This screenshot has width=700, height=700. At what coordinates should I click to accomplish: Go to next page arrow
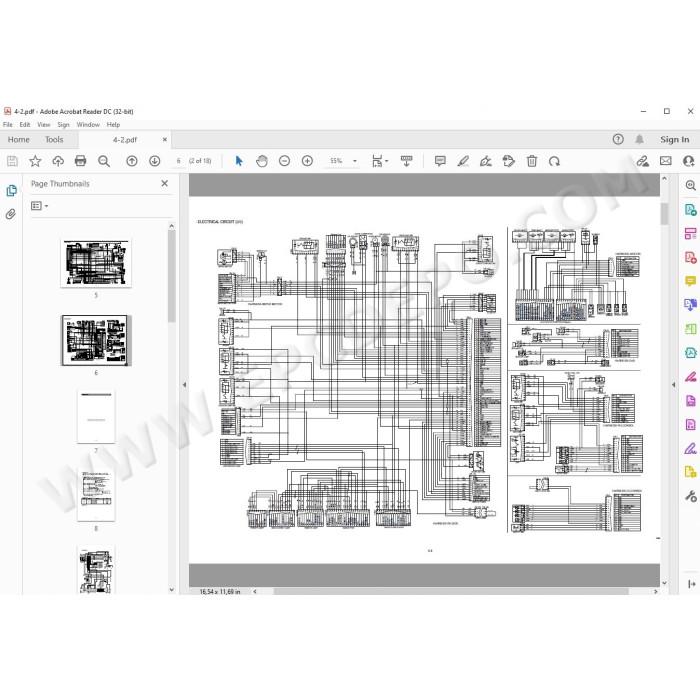click(x=154, y=161)
